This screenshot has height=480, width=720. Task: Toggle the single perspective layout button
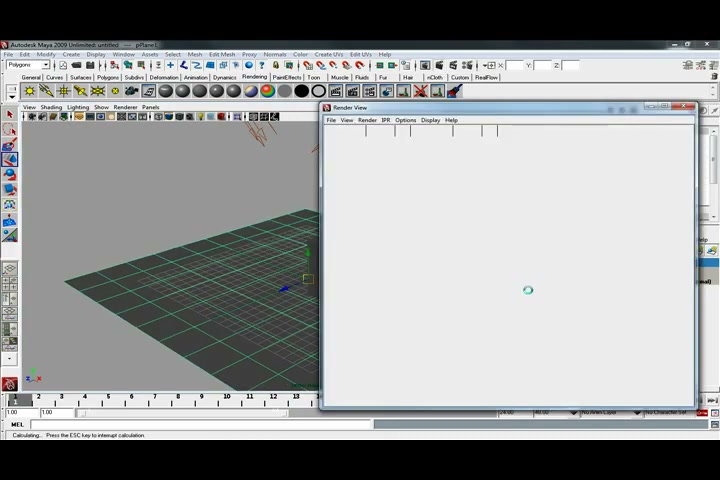click(x=10, y=268)
